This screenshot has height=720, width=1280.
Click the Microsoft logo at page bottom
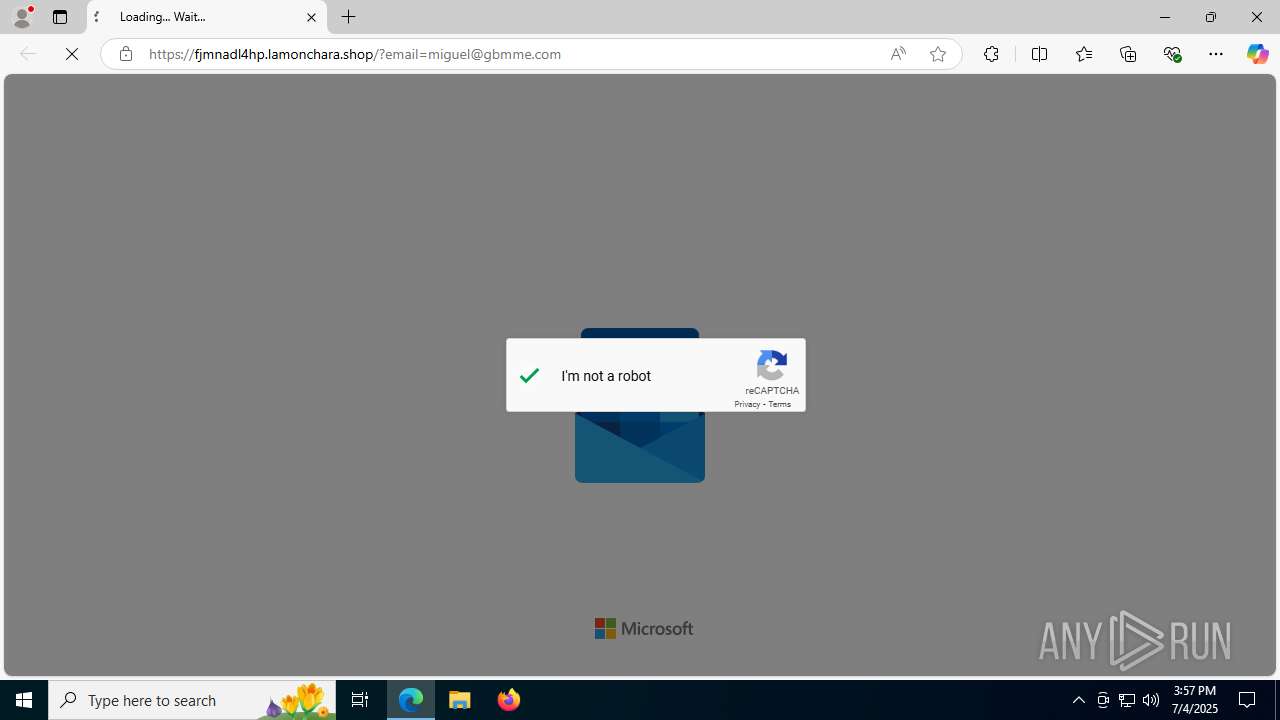click(644, 628)
